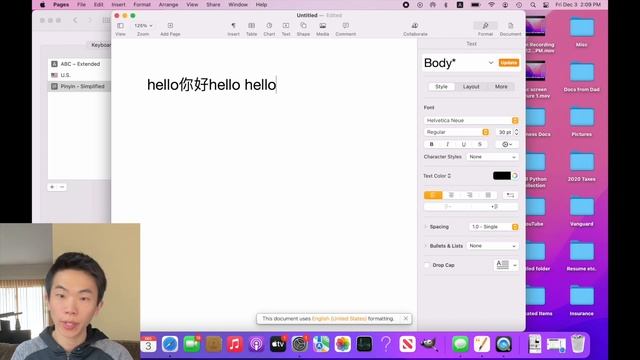640x360 pixels.
Task: Click the Insert paragraph icon in toolbar
Action: 233,26
